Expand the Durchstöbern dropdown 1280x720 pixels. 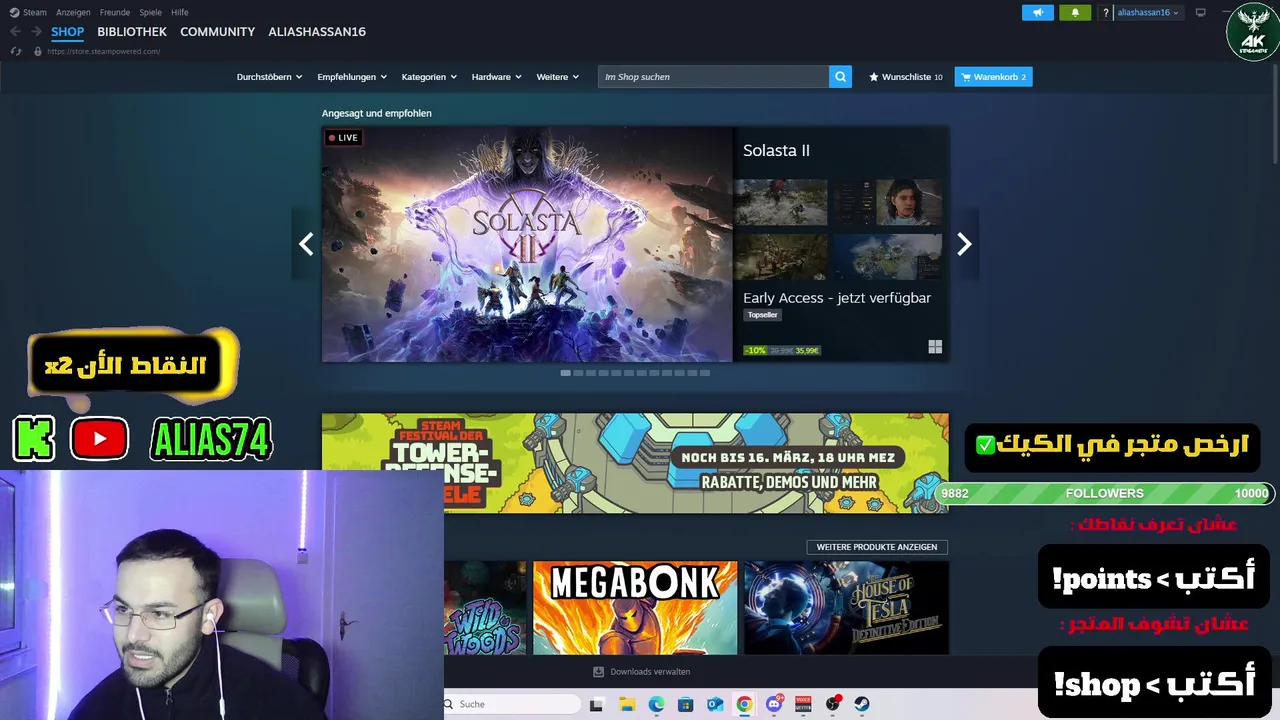(x=269, y=77)
